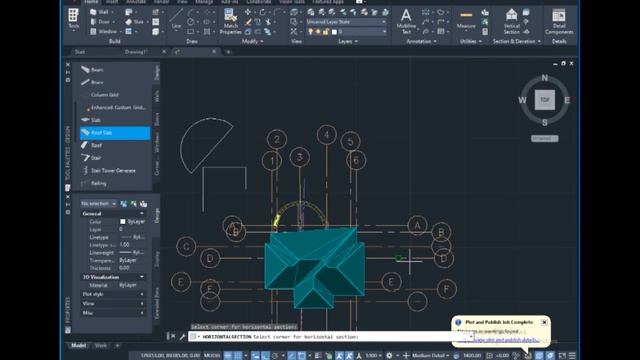The width and height of the screenshot is (640, 360).
Task: Switch to the Drawing1 document tab
Action: (x=136, y=52)
